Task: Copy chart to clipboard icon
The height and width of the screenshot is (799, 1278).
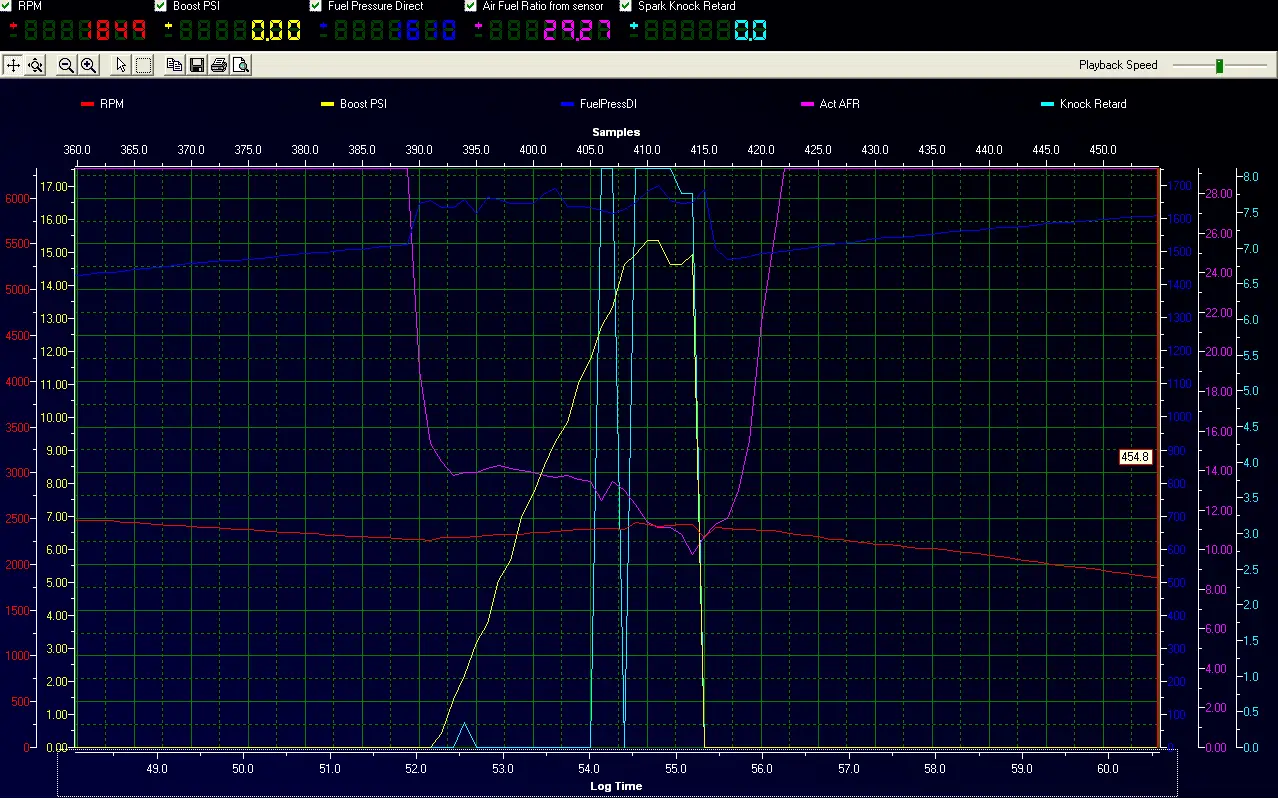Action: pos(175,65)
